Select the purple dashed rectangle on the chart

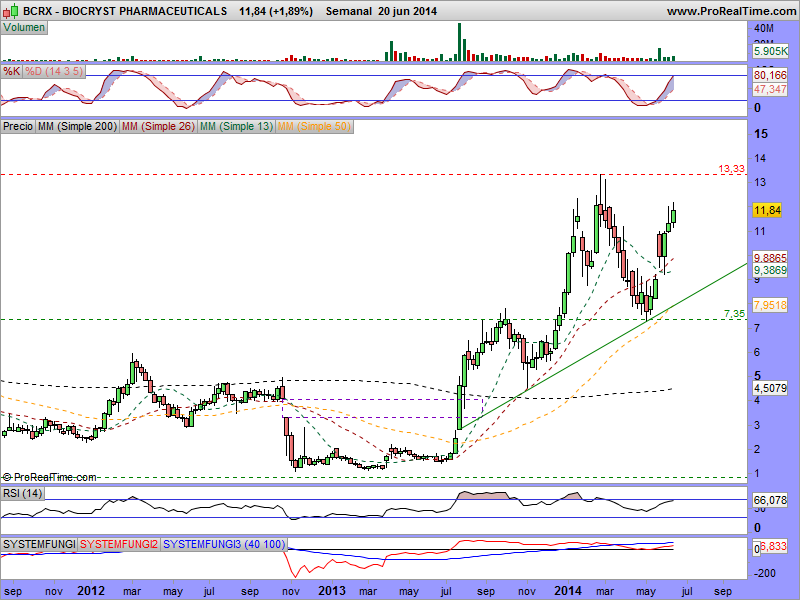pos(382,408)
